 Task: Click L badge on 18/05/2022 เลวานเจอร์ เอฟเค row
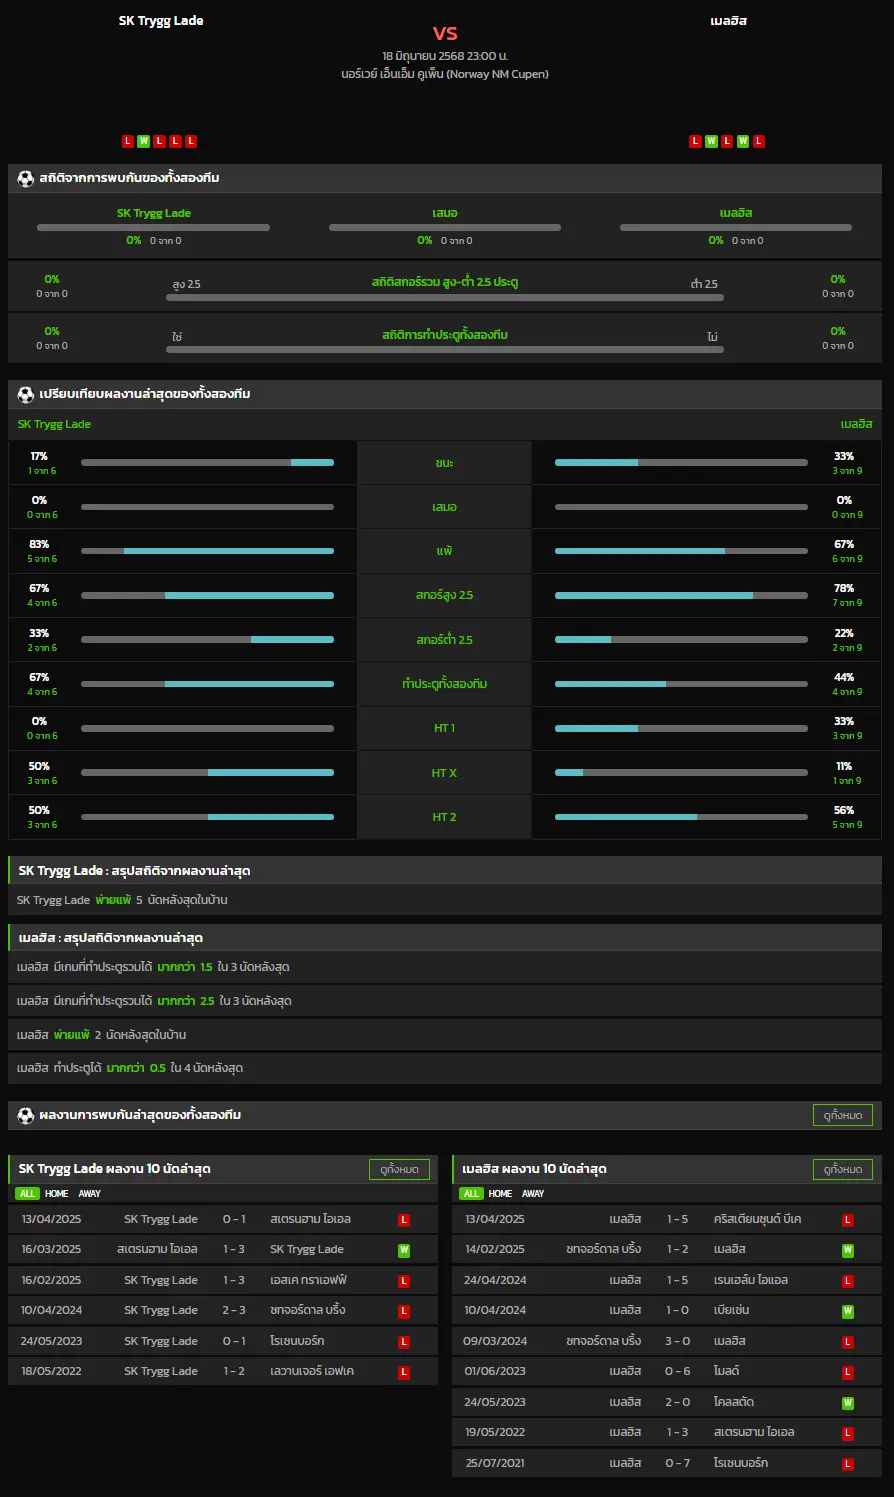404,1372
